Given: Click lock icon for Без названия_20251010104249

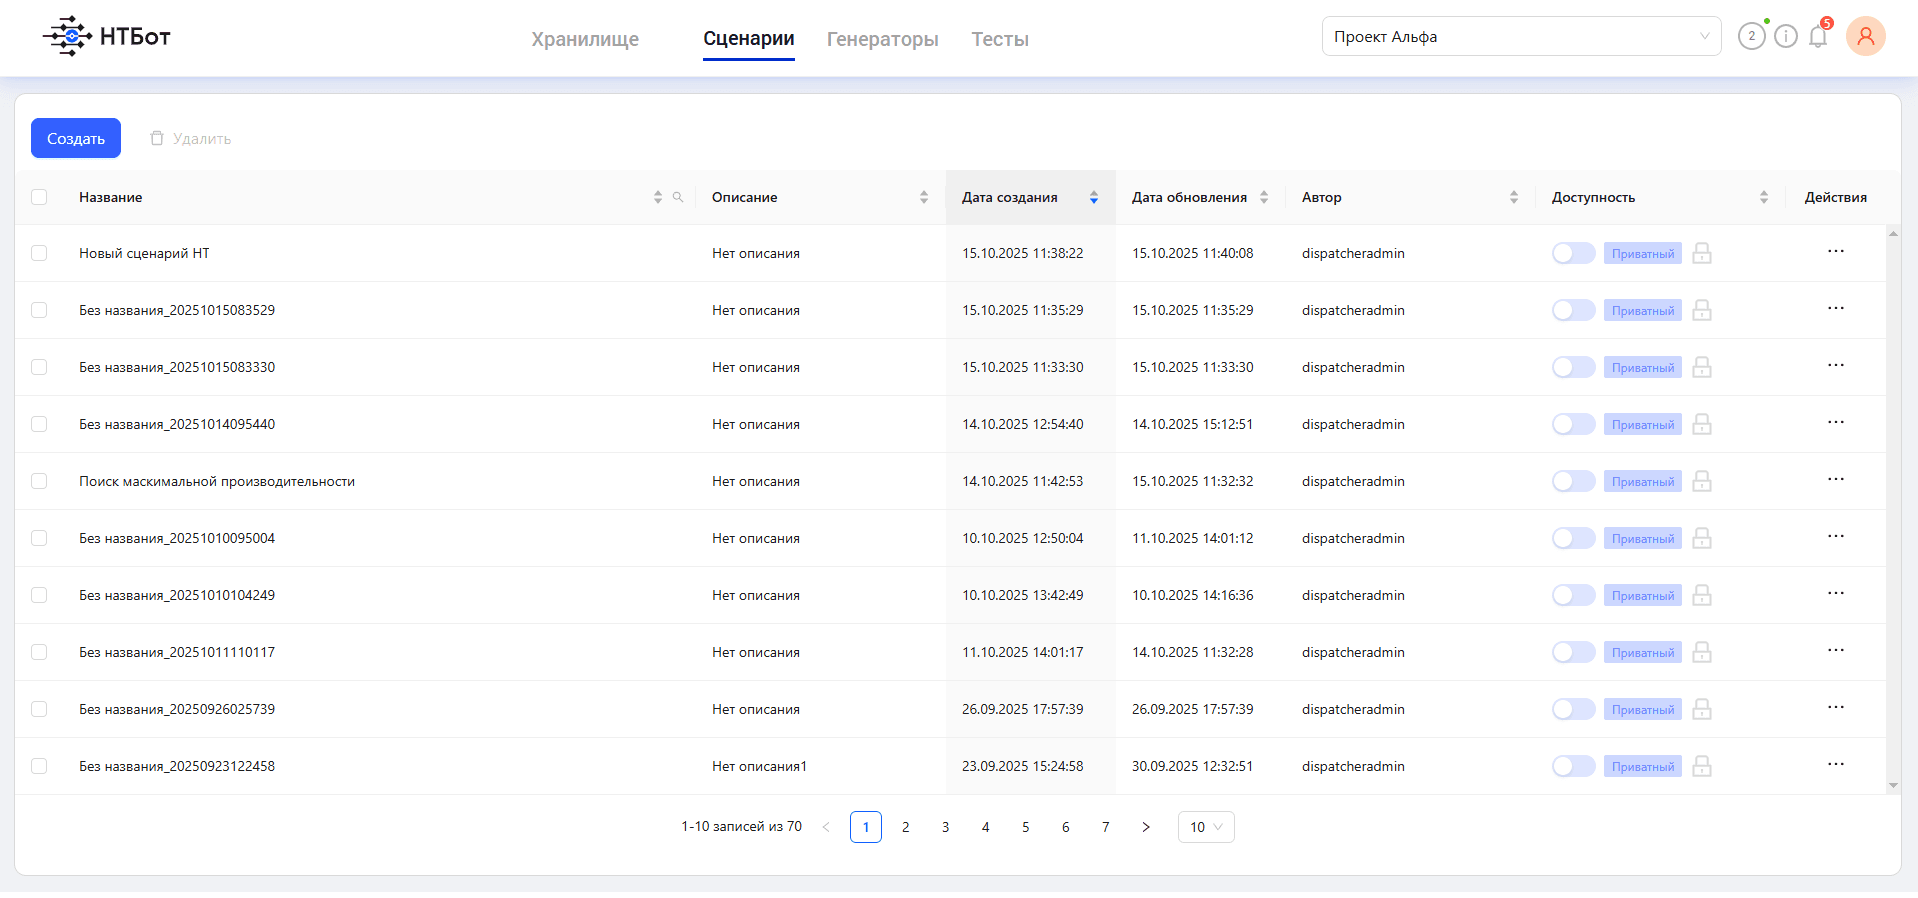Looking at the screenshot, I should [x=1702, y=595].
